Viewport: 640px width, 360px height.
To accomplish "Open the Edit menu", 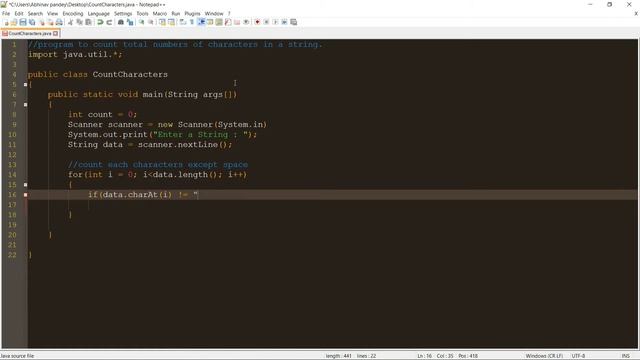I will 19,13.
